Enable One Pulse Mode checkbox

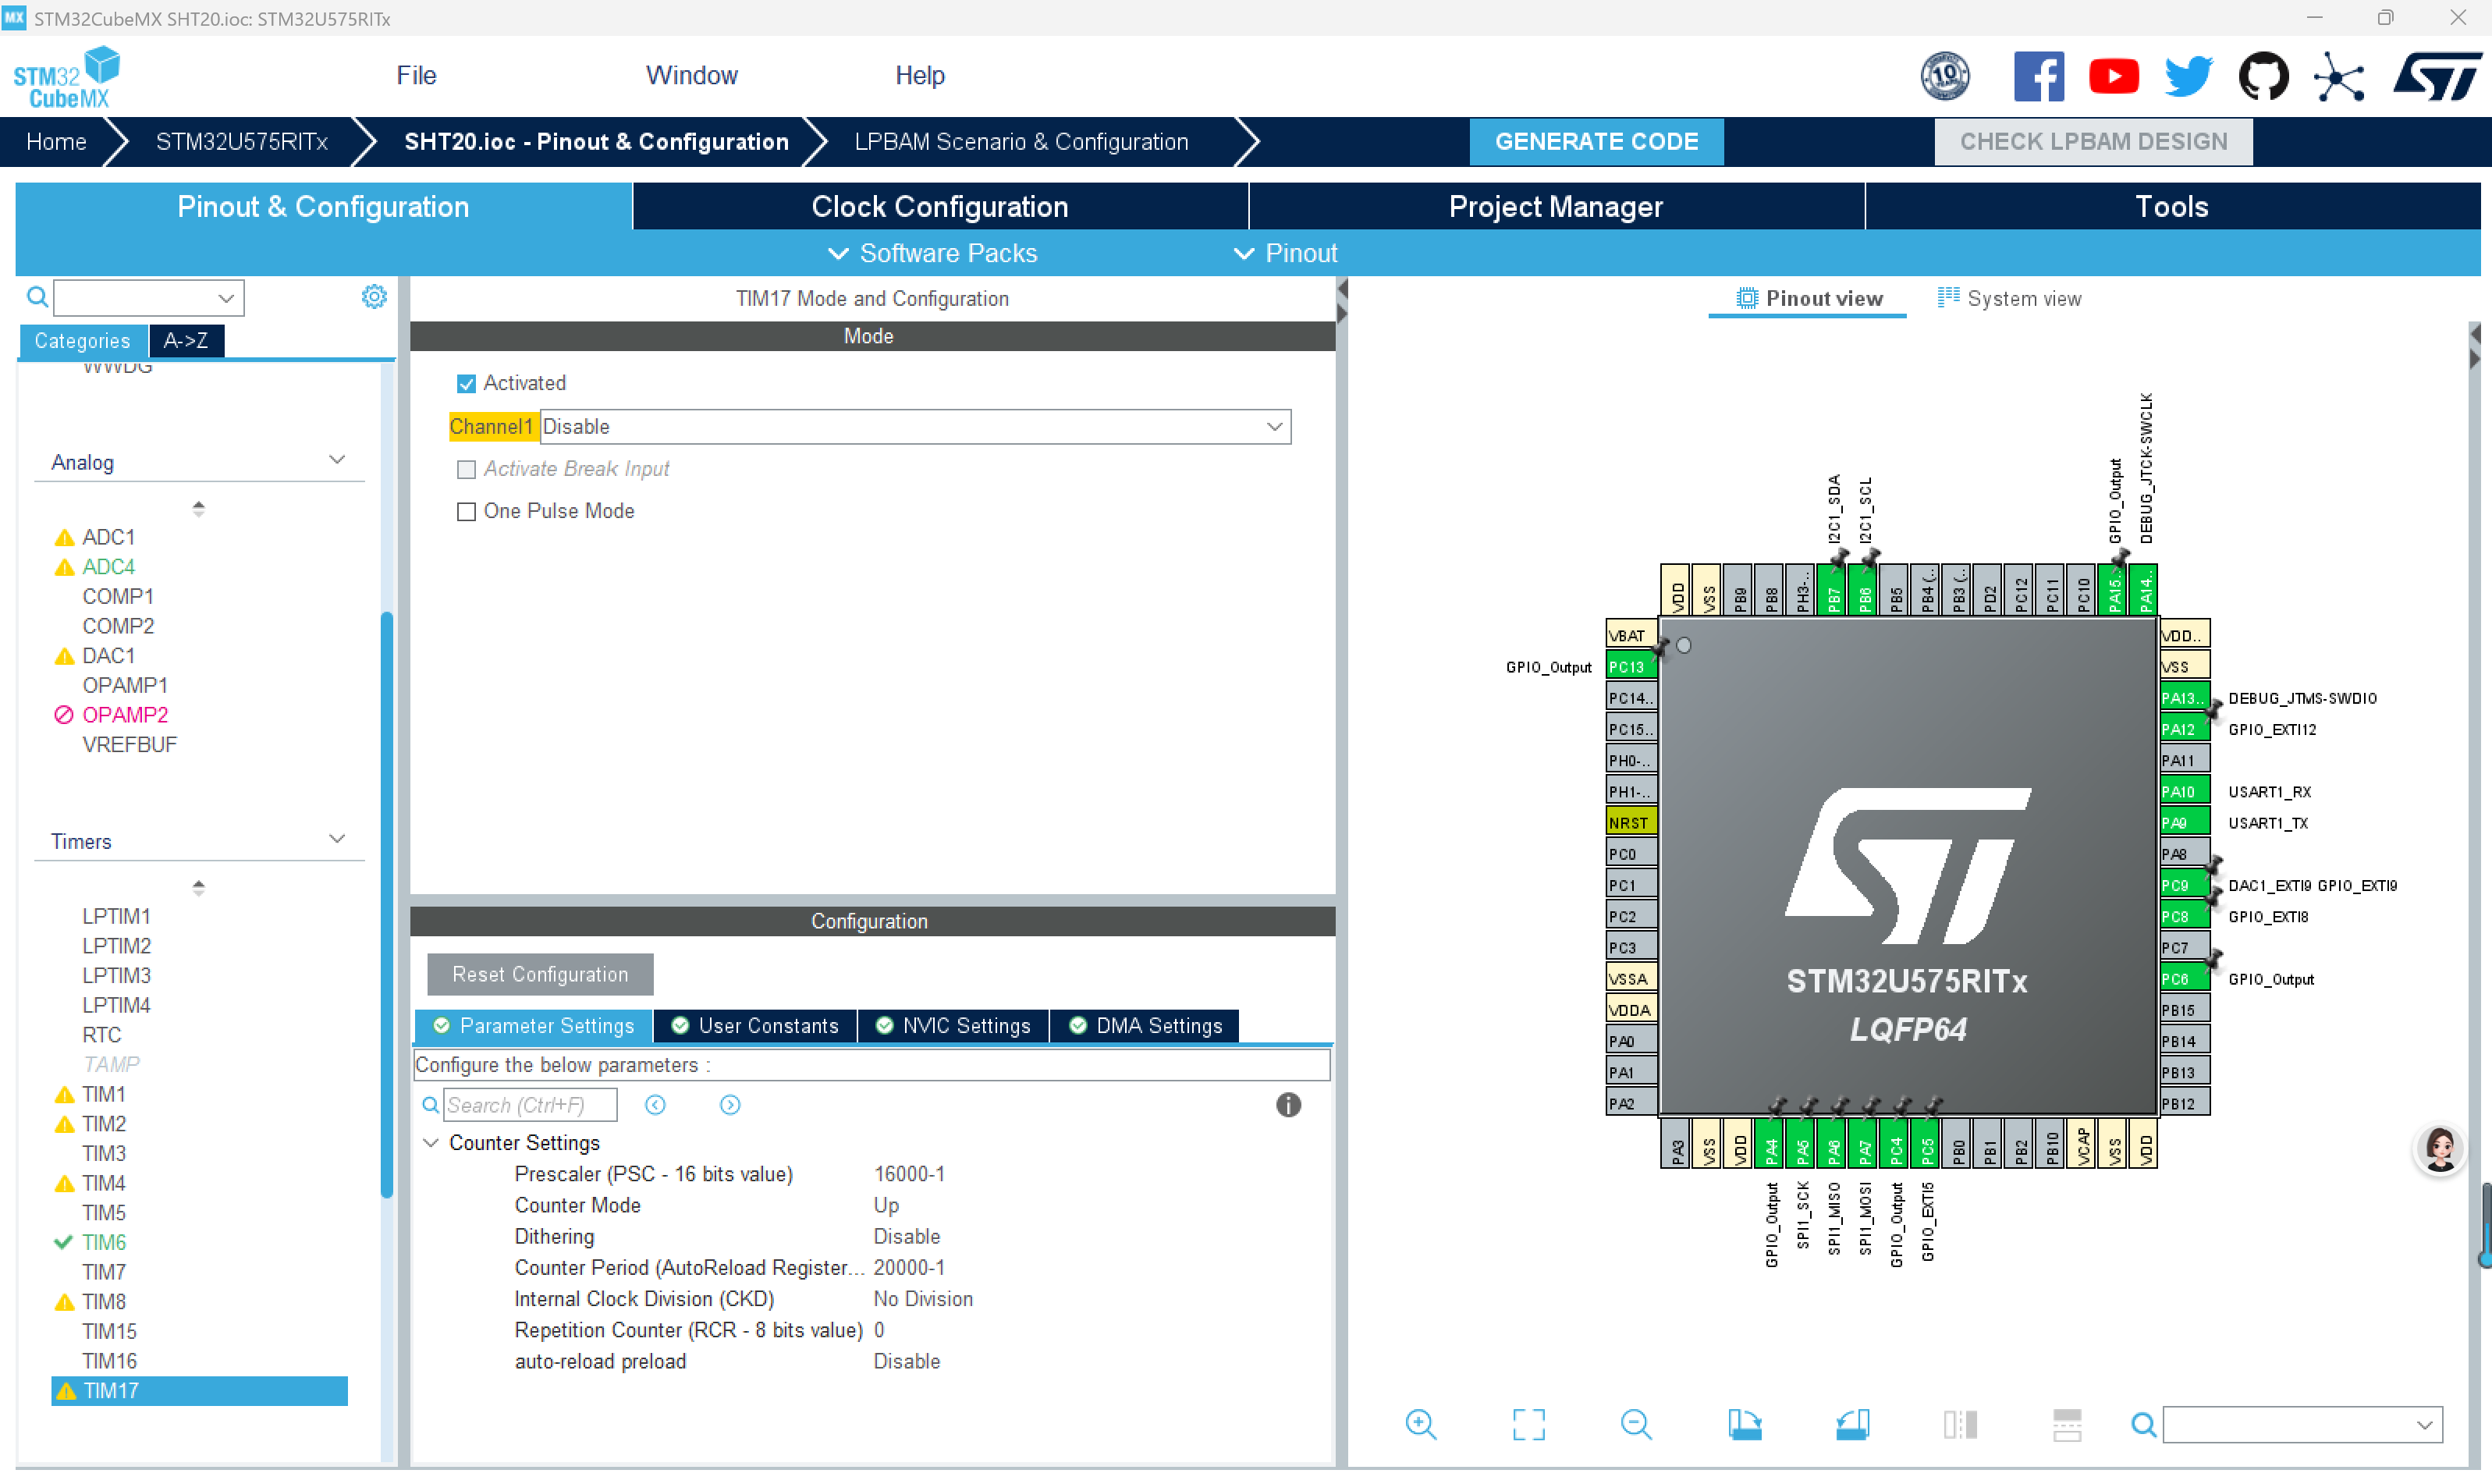point(466,512)
